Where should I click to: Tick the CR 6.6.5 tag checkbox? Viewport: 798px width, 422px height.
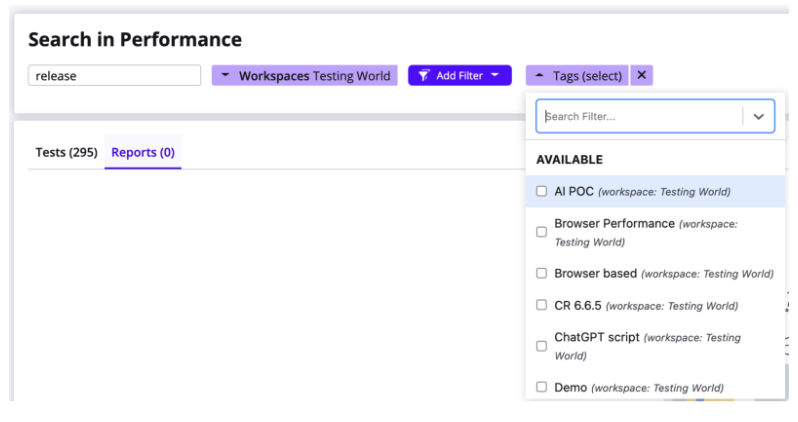coord(542,305)
